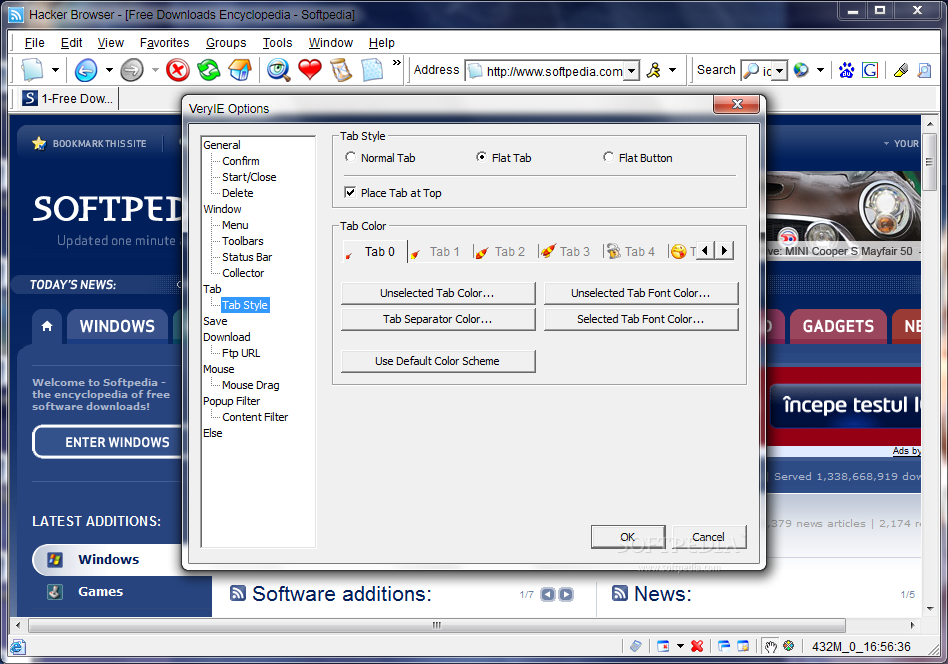Click Use Default Color Scheme button
The width and height of the screenshot is (948, 664).
(x=438, y=361)
